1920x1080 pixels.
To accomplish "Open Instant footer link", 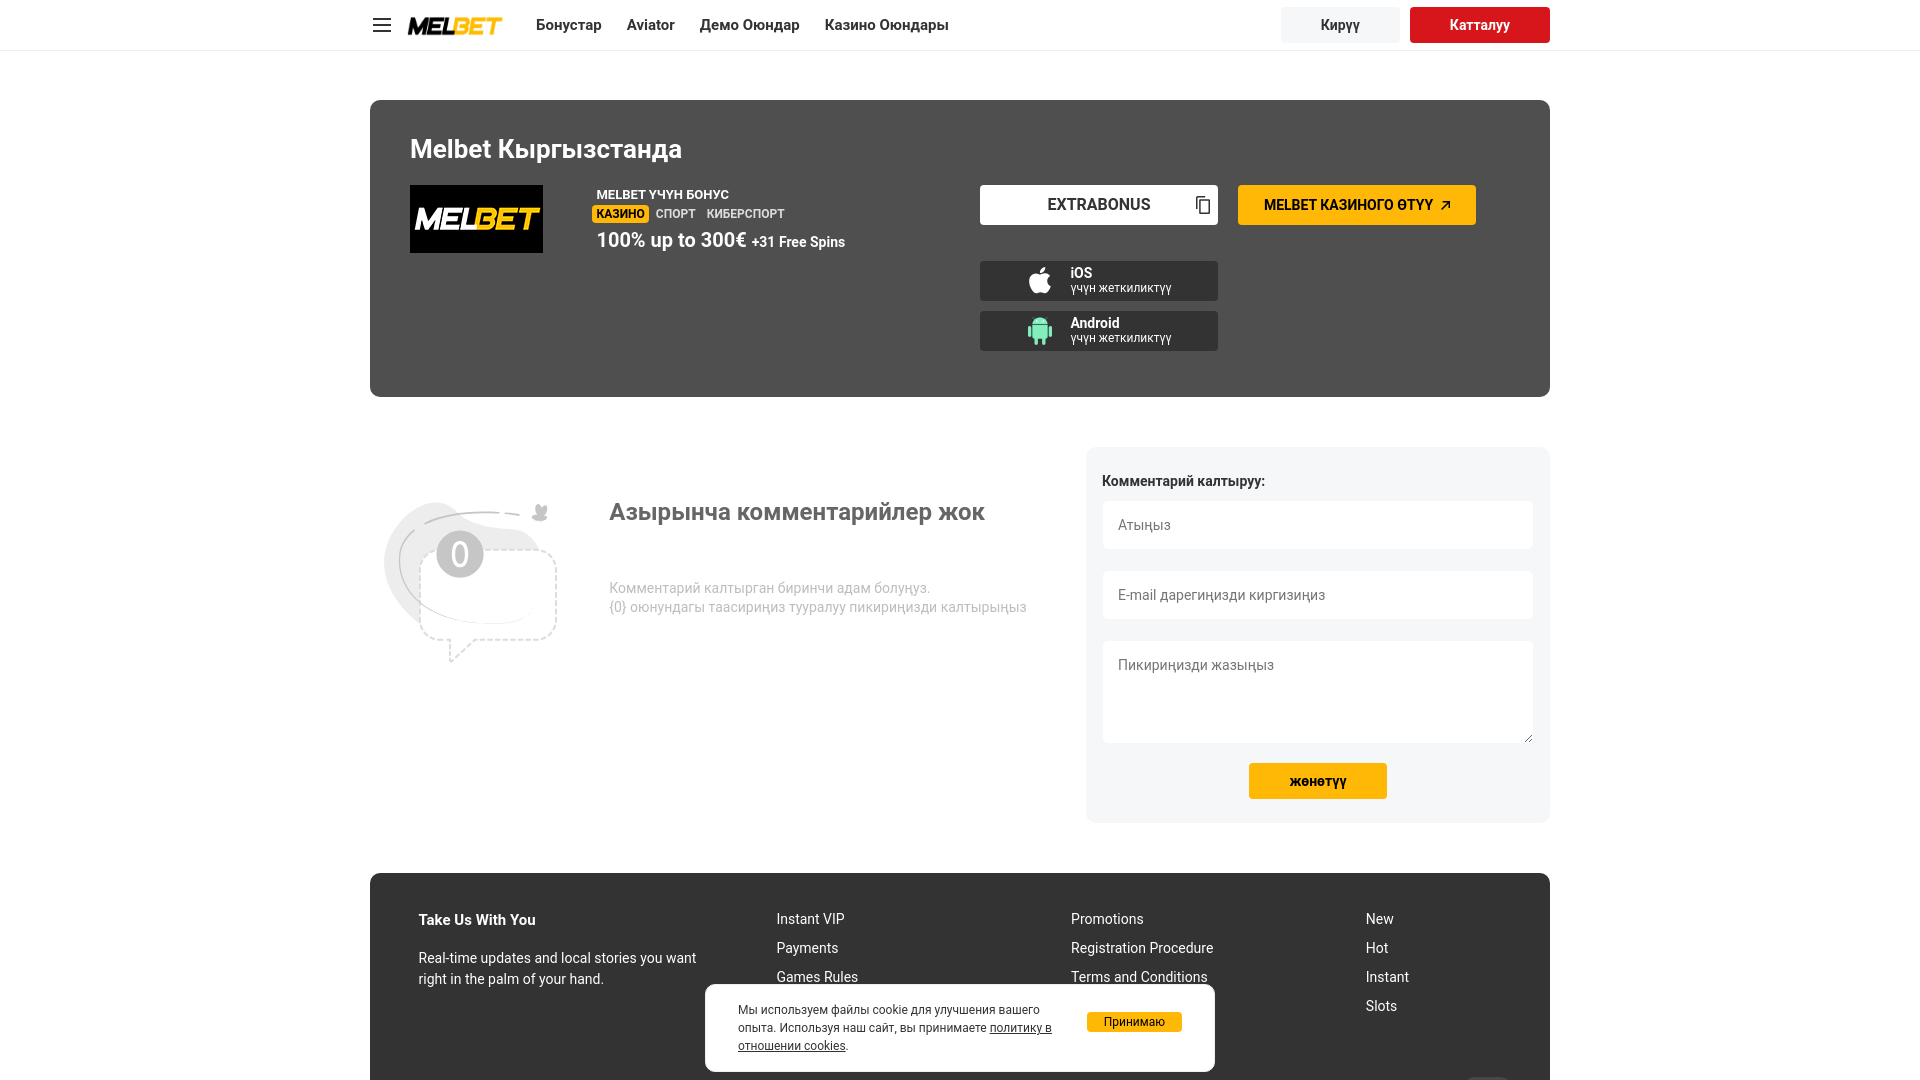I will [x=1387, y=977].
